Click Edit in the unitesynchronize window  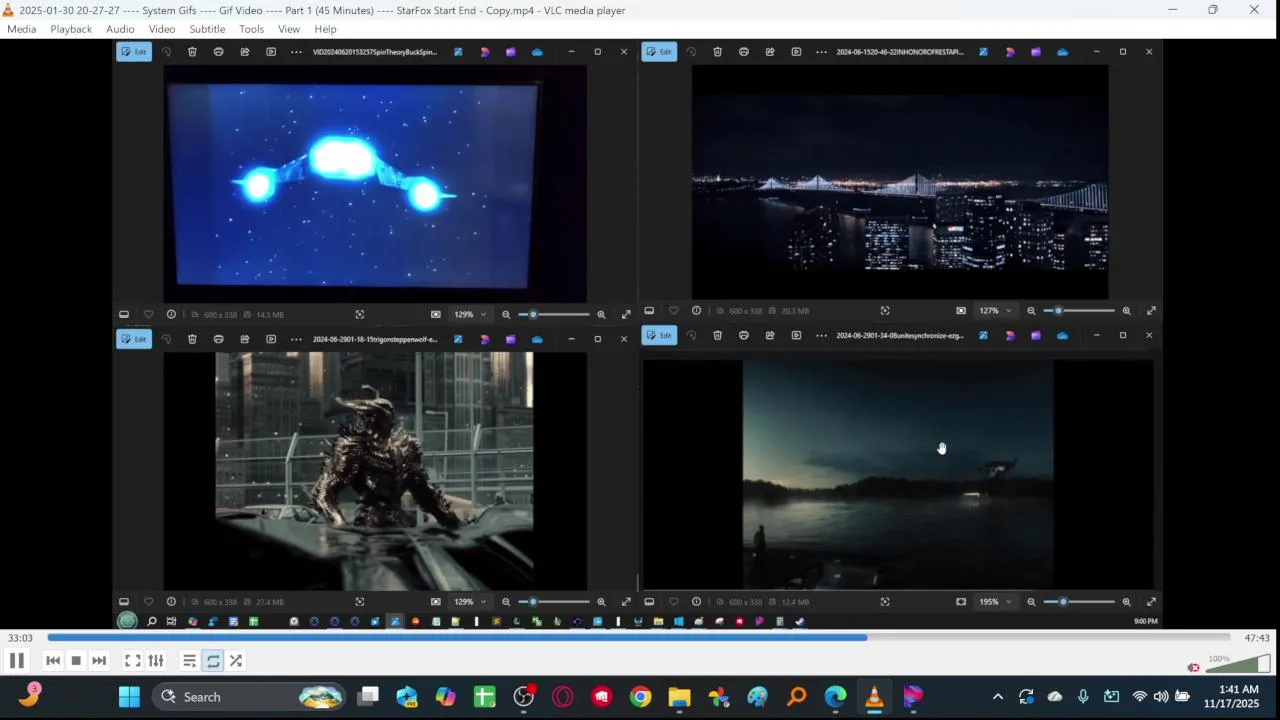click(x=659, y=335)
